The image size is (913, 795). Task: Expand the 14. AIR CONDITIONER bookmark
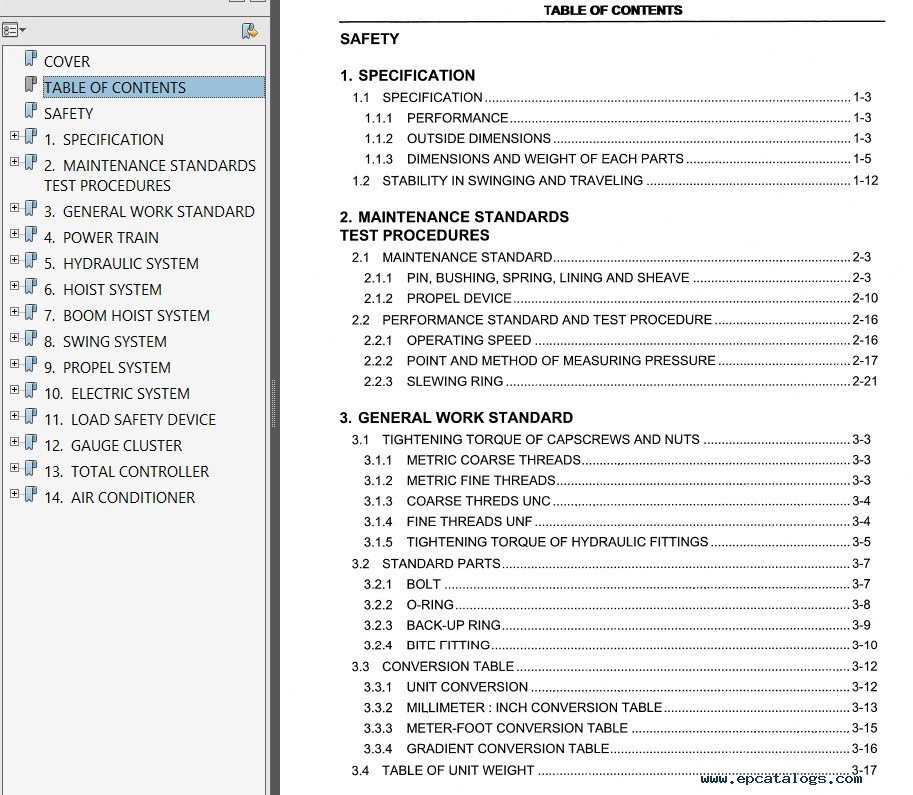click(15, 493)
